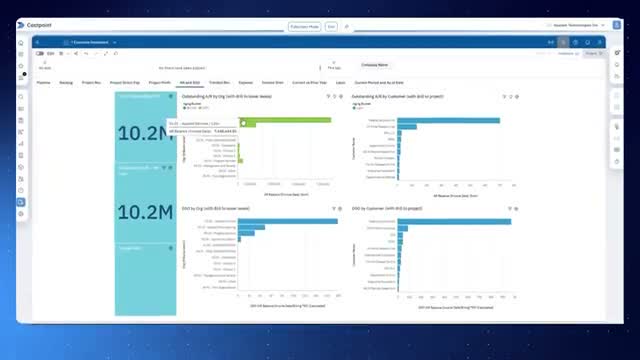This screenshot has width=640, height=360.
Task: Open the list menu dropdown in edit toolbar
Action: pyautogui.click(x=64, y=53)
